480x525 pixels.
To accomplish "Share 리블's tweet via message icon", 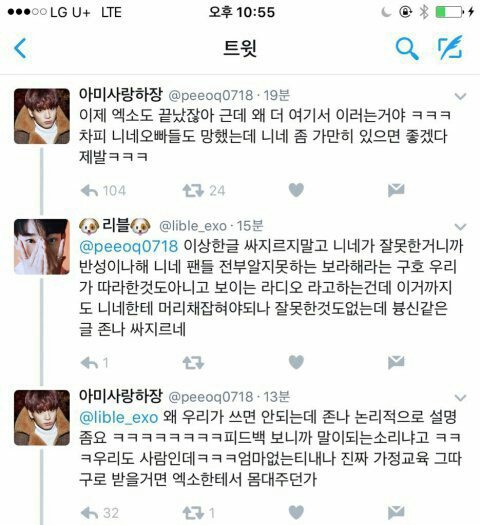I will [396, 362].
